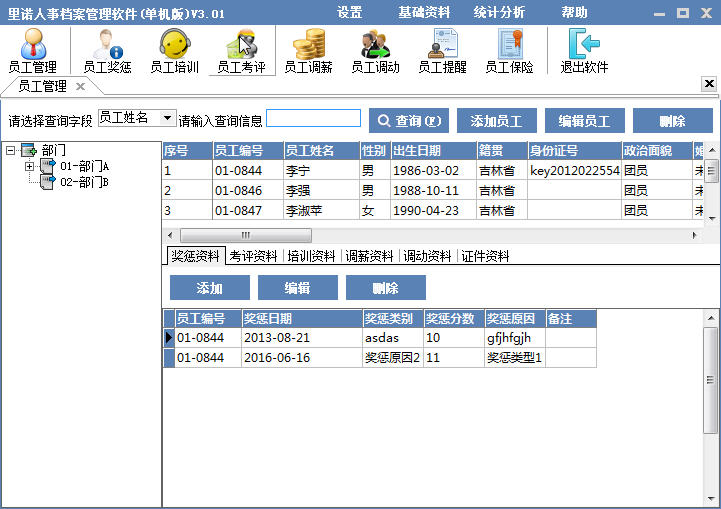The image size is (721, 509).
Task: Collapse the 部门 root tree node
Action: click(10, 150)
